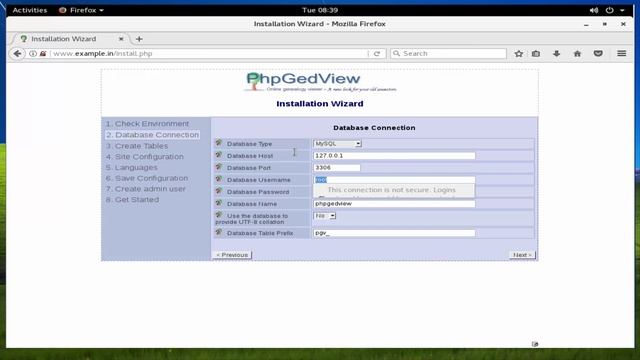Go to step 1 Check Environment
The image size is (640, 360).
(x=147, y=124)
